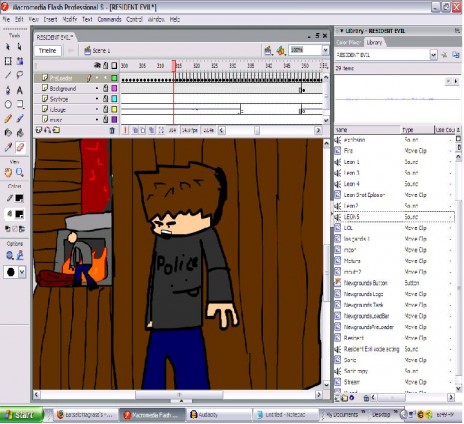Select the Eraser tool
Screen dimensions: 464x424
point(20,147)
